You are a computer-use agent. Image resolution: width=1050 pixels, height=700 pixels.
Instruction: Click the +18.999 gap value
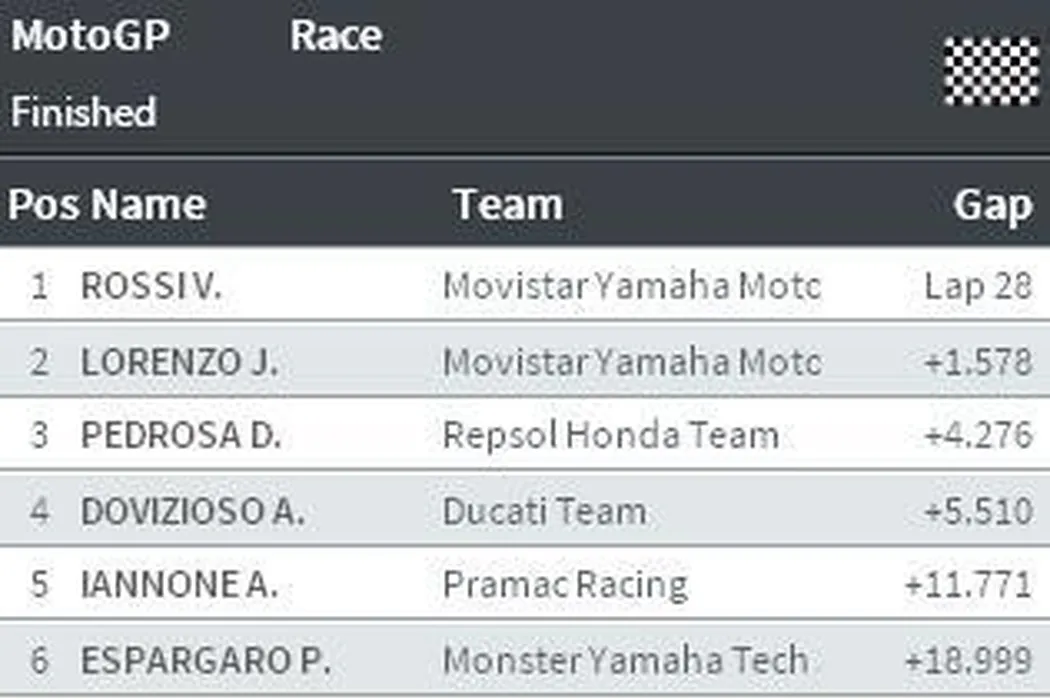(967, 660)
